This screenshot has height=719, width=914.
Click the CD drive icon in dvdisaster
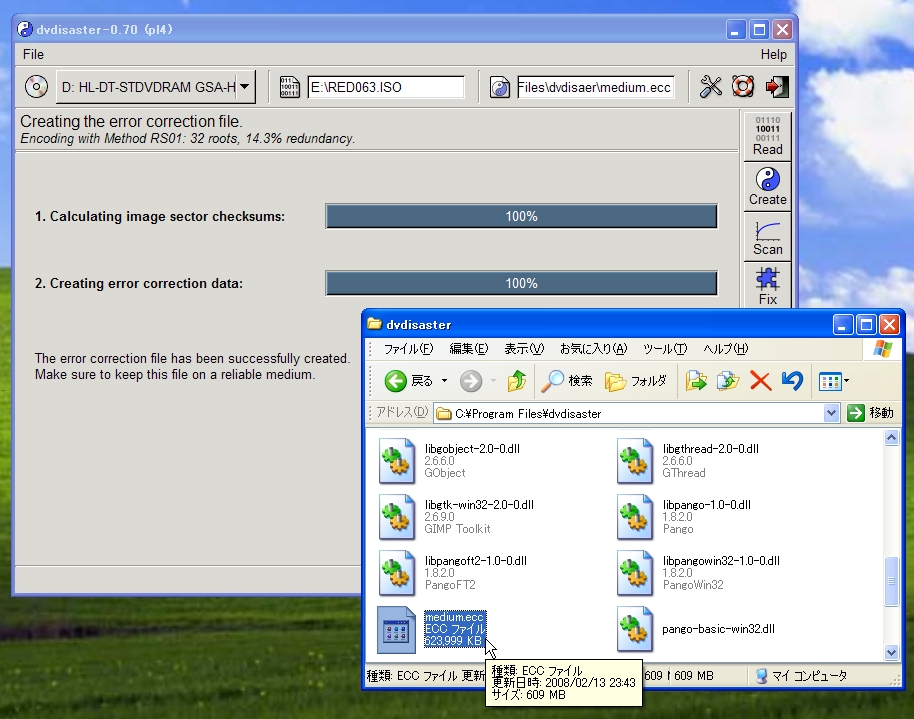click(36, 87)
